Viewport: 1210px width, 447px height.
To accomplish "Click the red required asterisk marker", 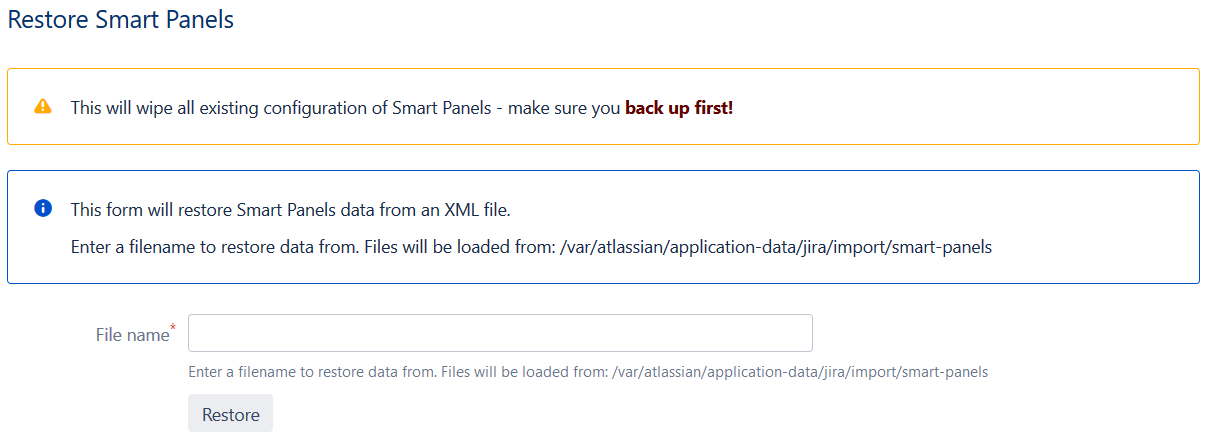I will coord(174,329).
